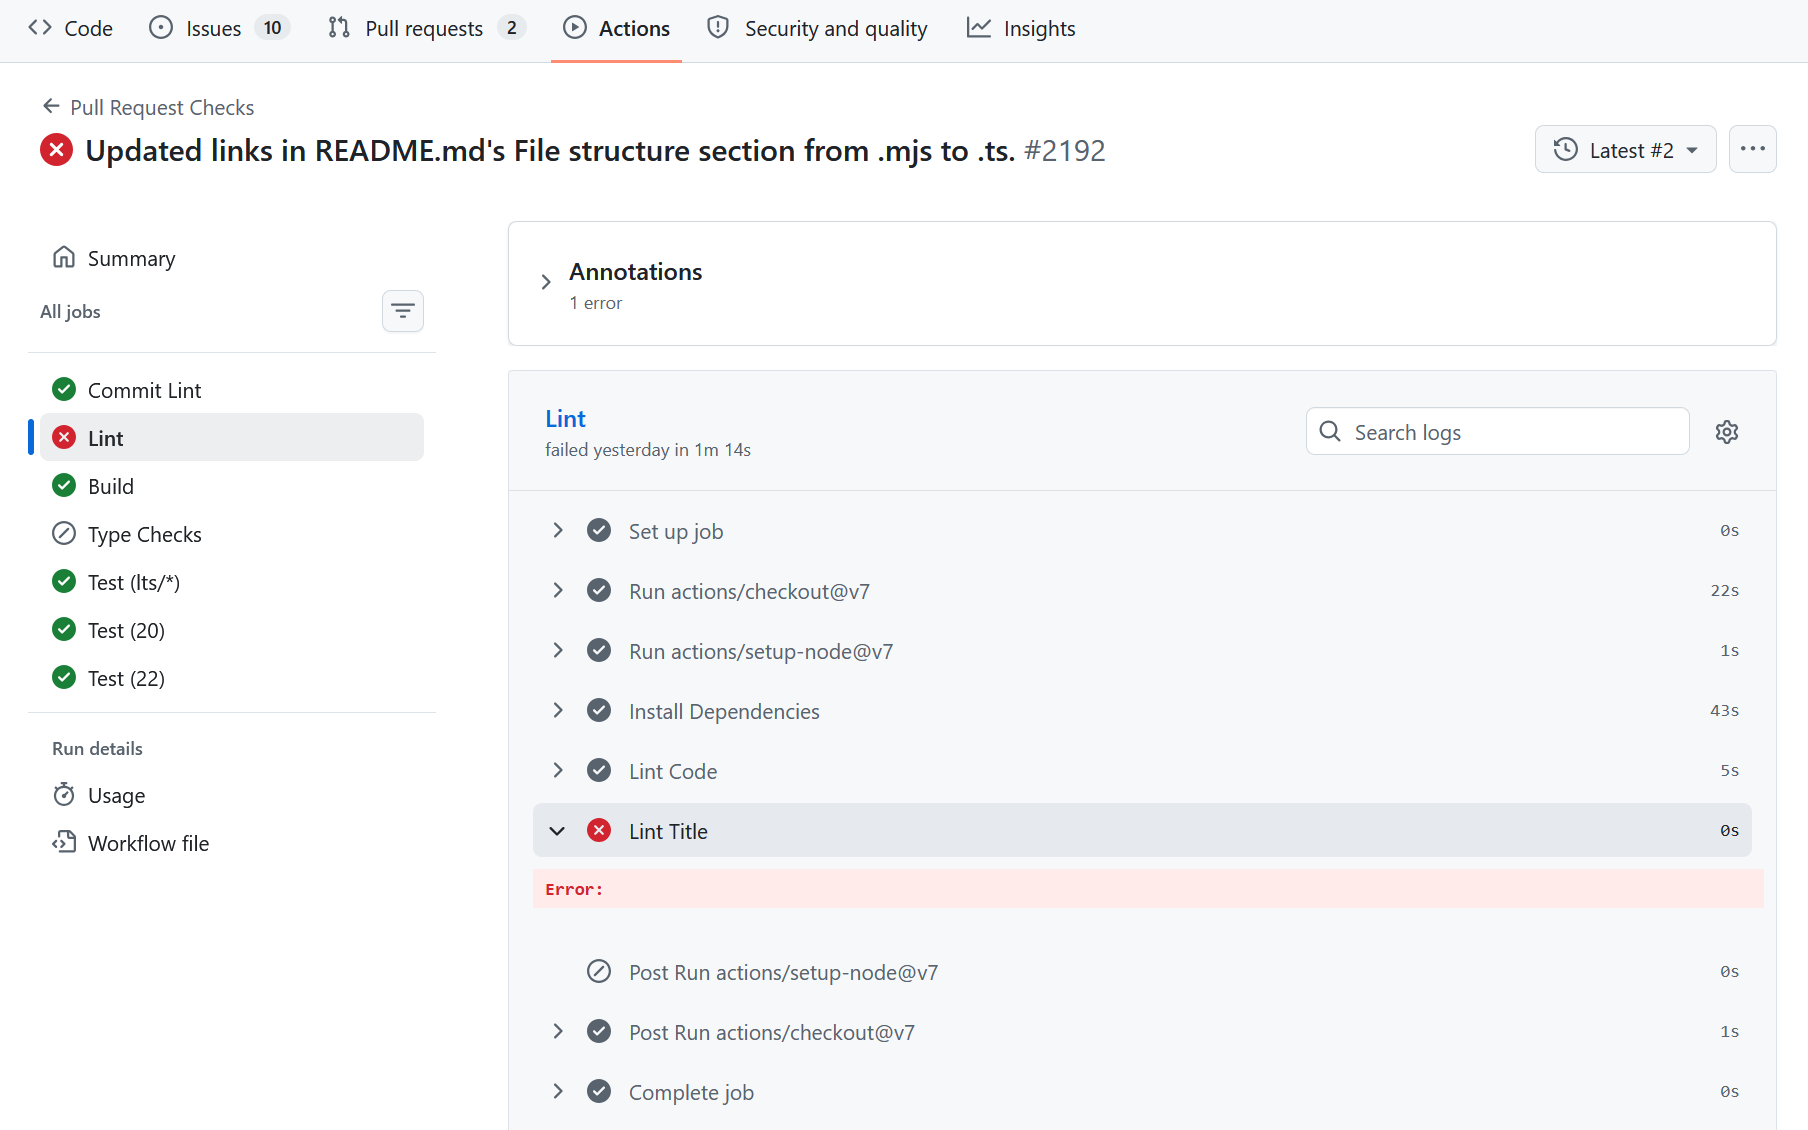Click the filter jobs icon button

403,311
